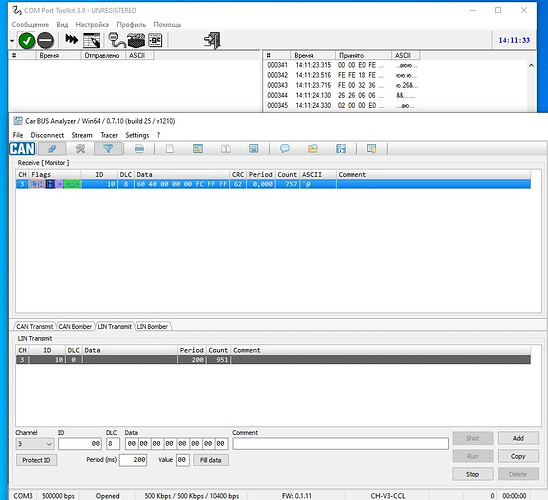Screen dimensions: 548x500
Task: Toggle the connection plug icon beside CAN
Action: coord(52,149)
